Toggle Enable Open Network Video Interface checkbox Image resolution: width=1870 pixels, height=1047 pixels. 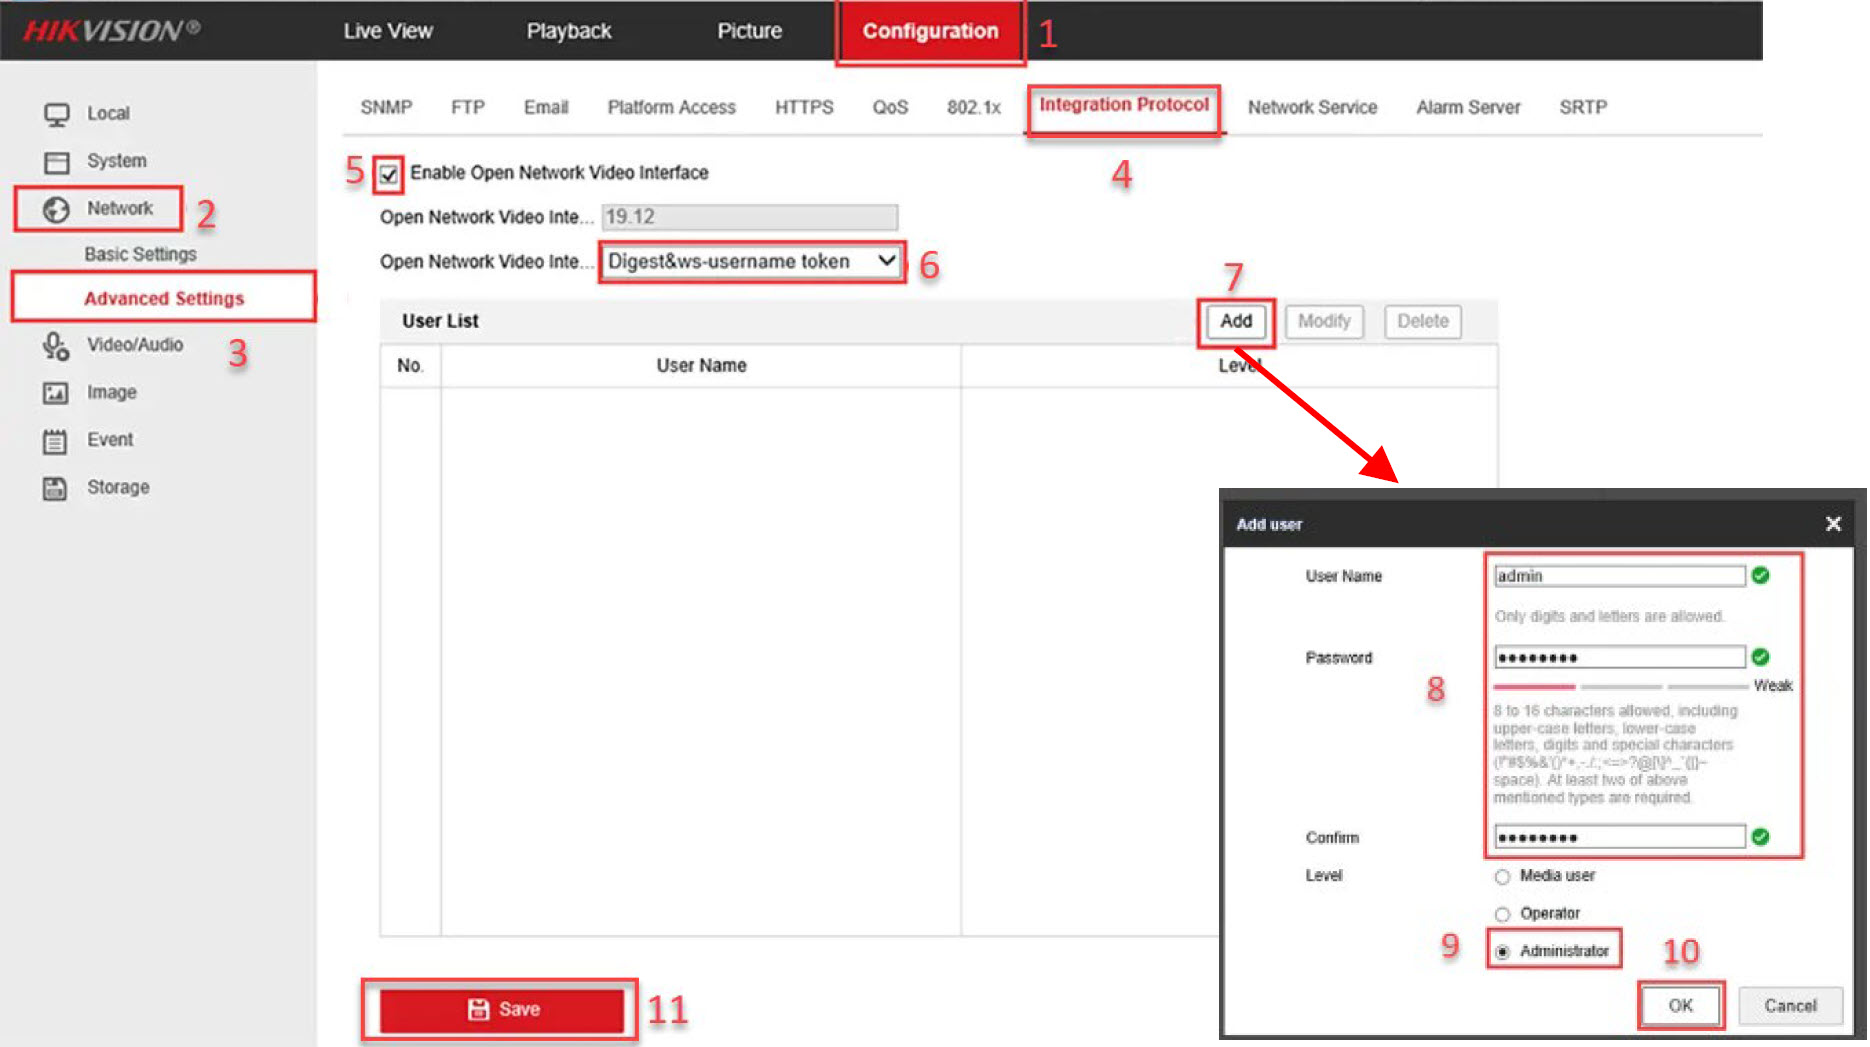[389, 175]
